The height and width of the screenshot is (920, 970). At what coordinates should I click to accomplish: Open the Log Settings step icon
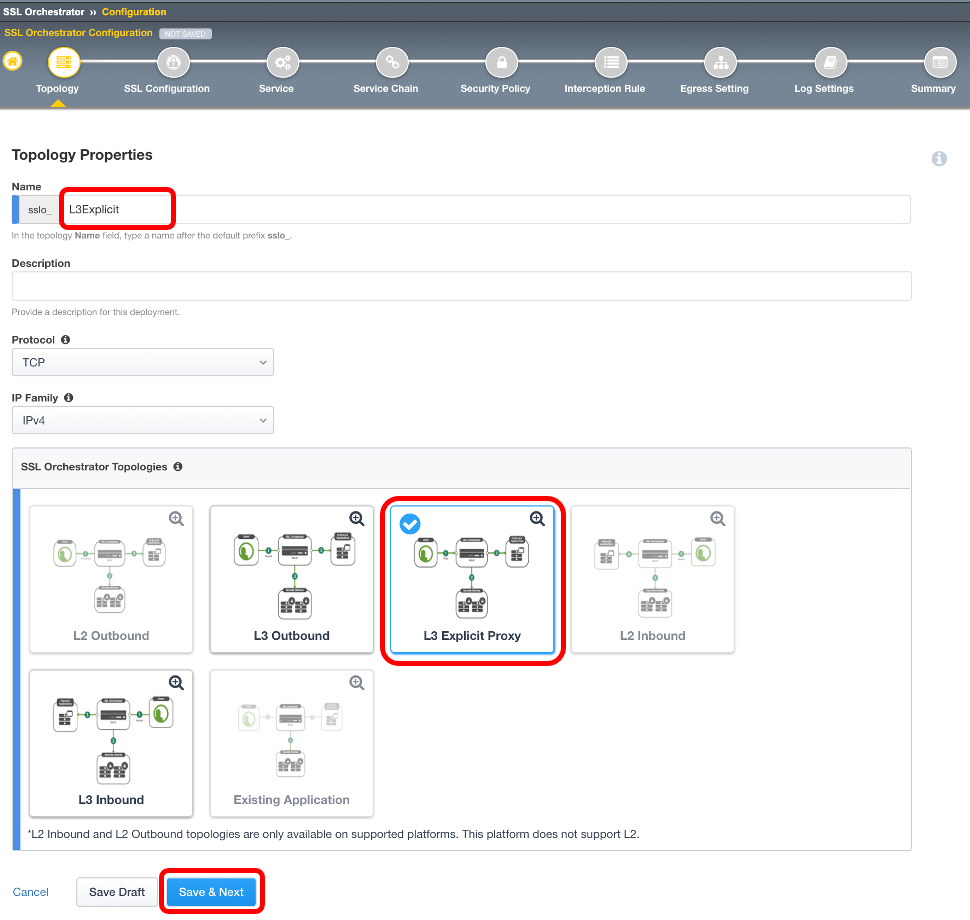[x=830, y=62]
